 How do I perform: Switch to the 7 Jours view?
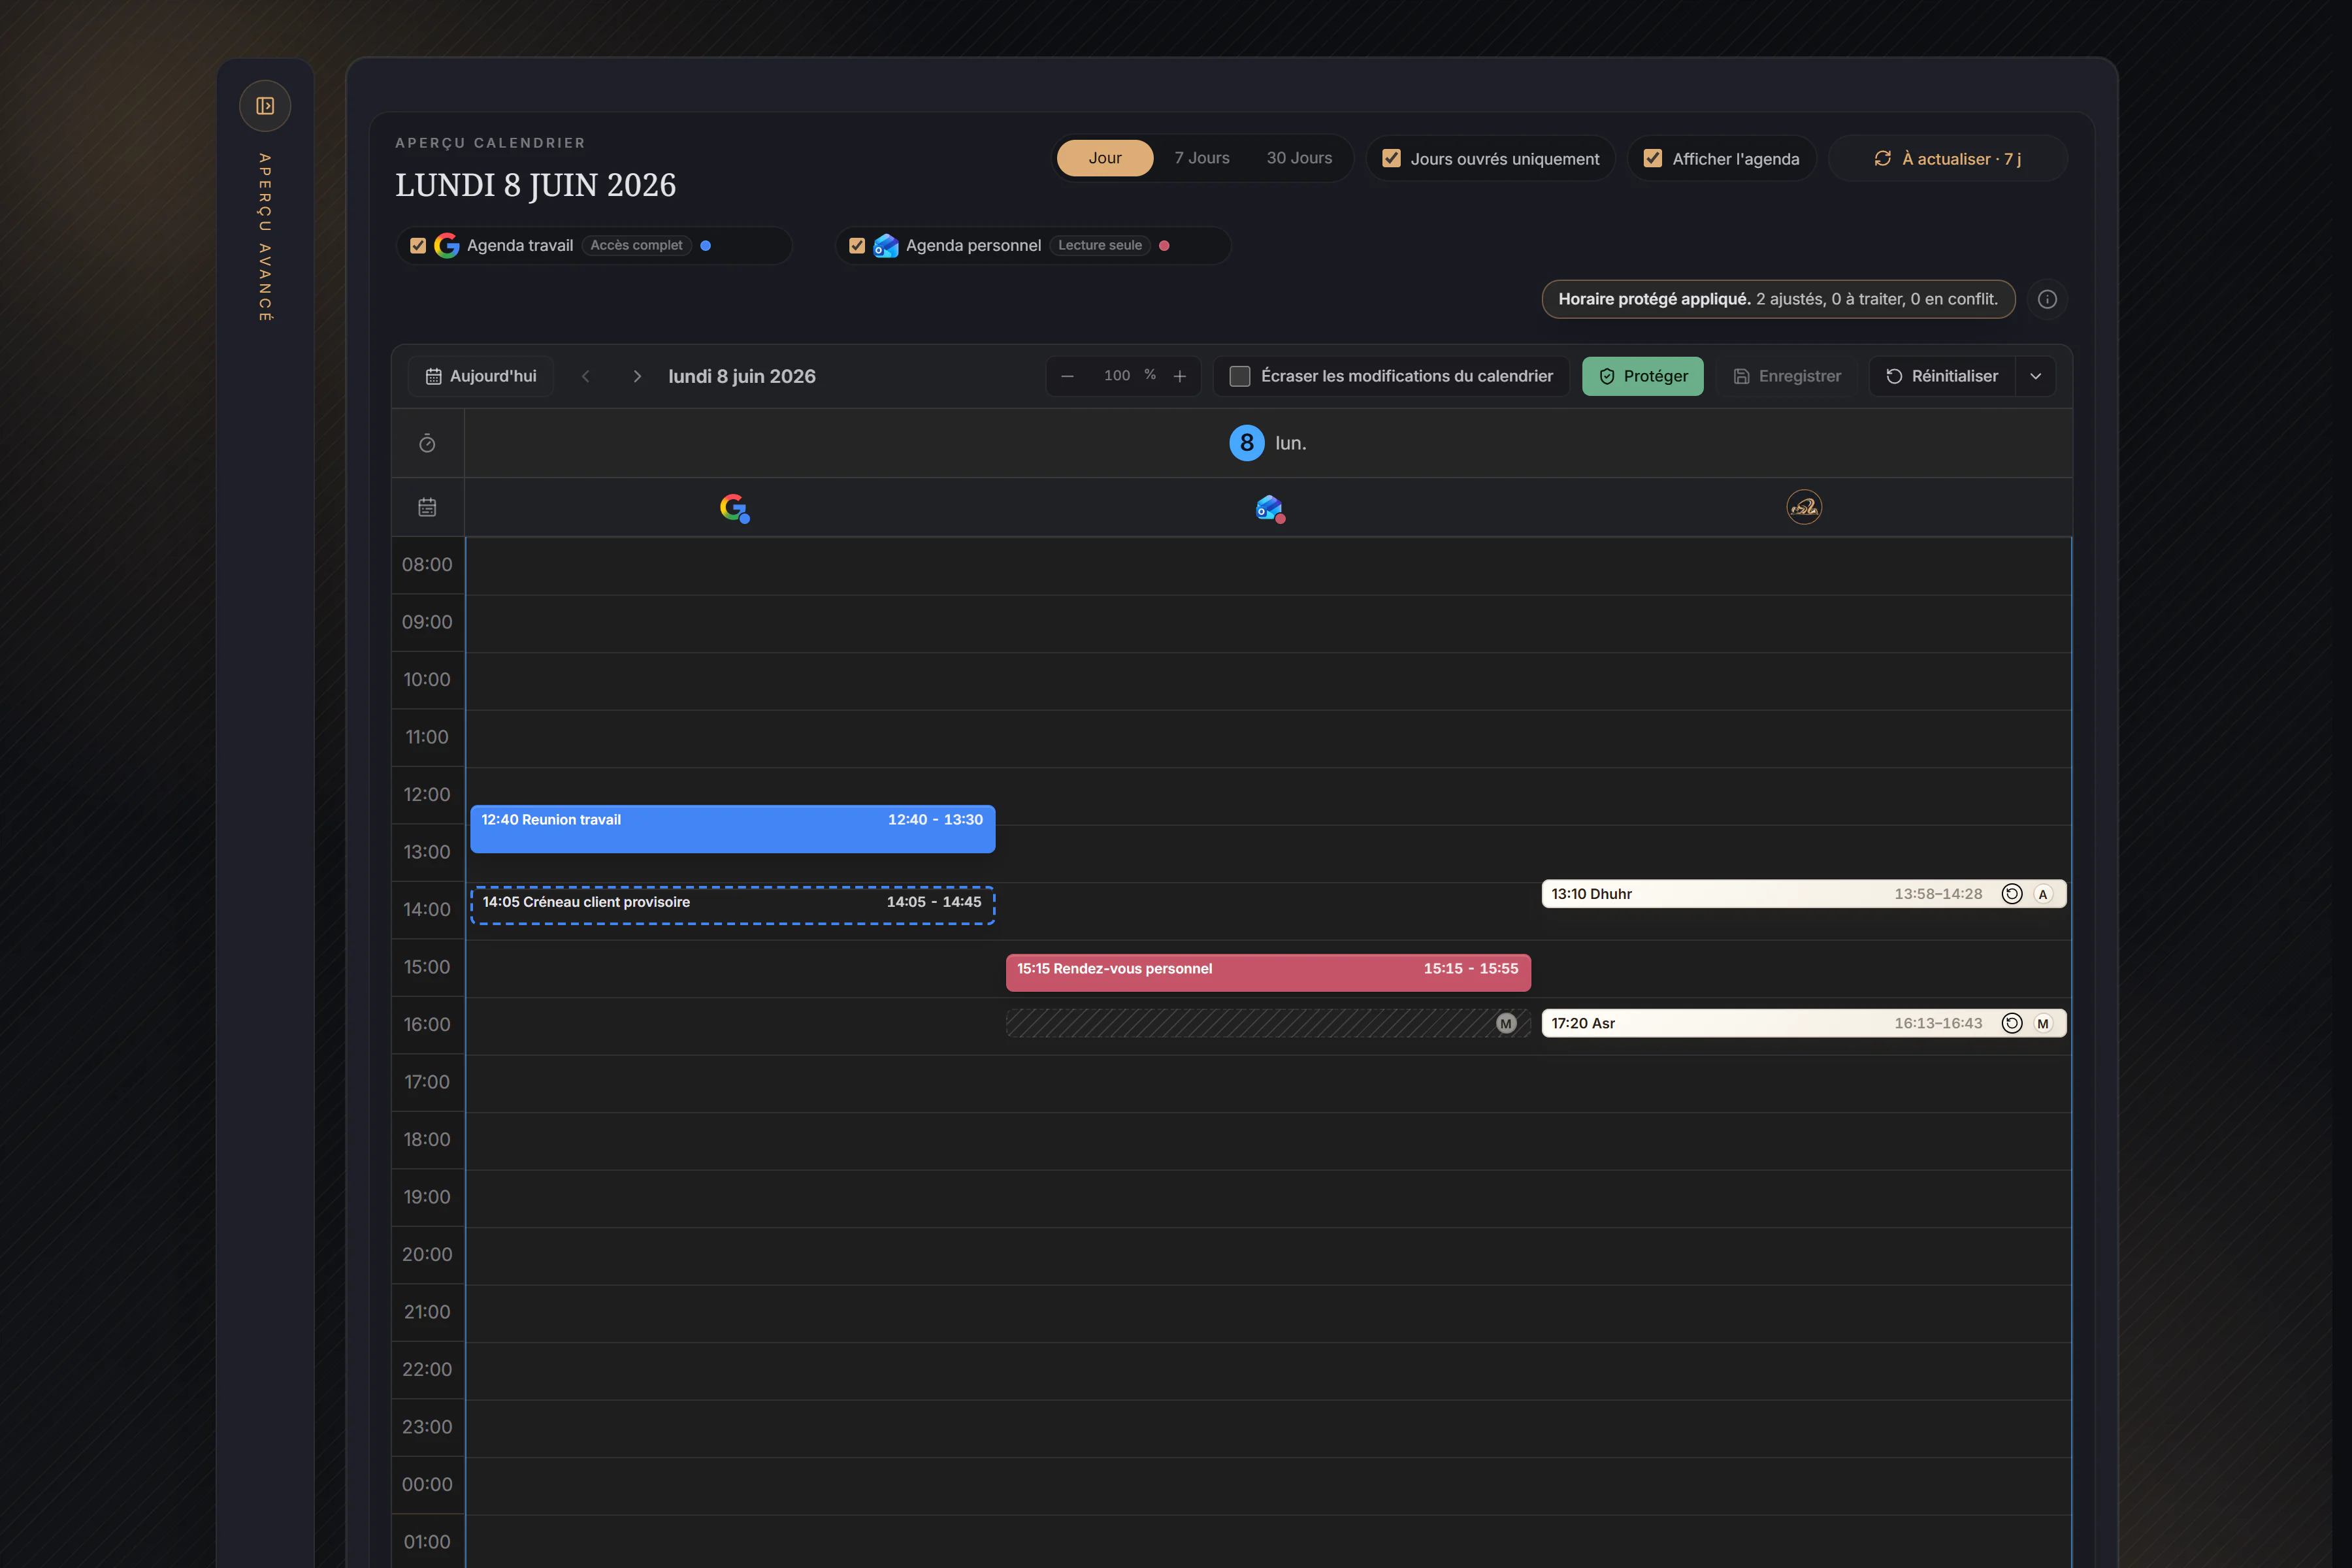pos(1202,158)
